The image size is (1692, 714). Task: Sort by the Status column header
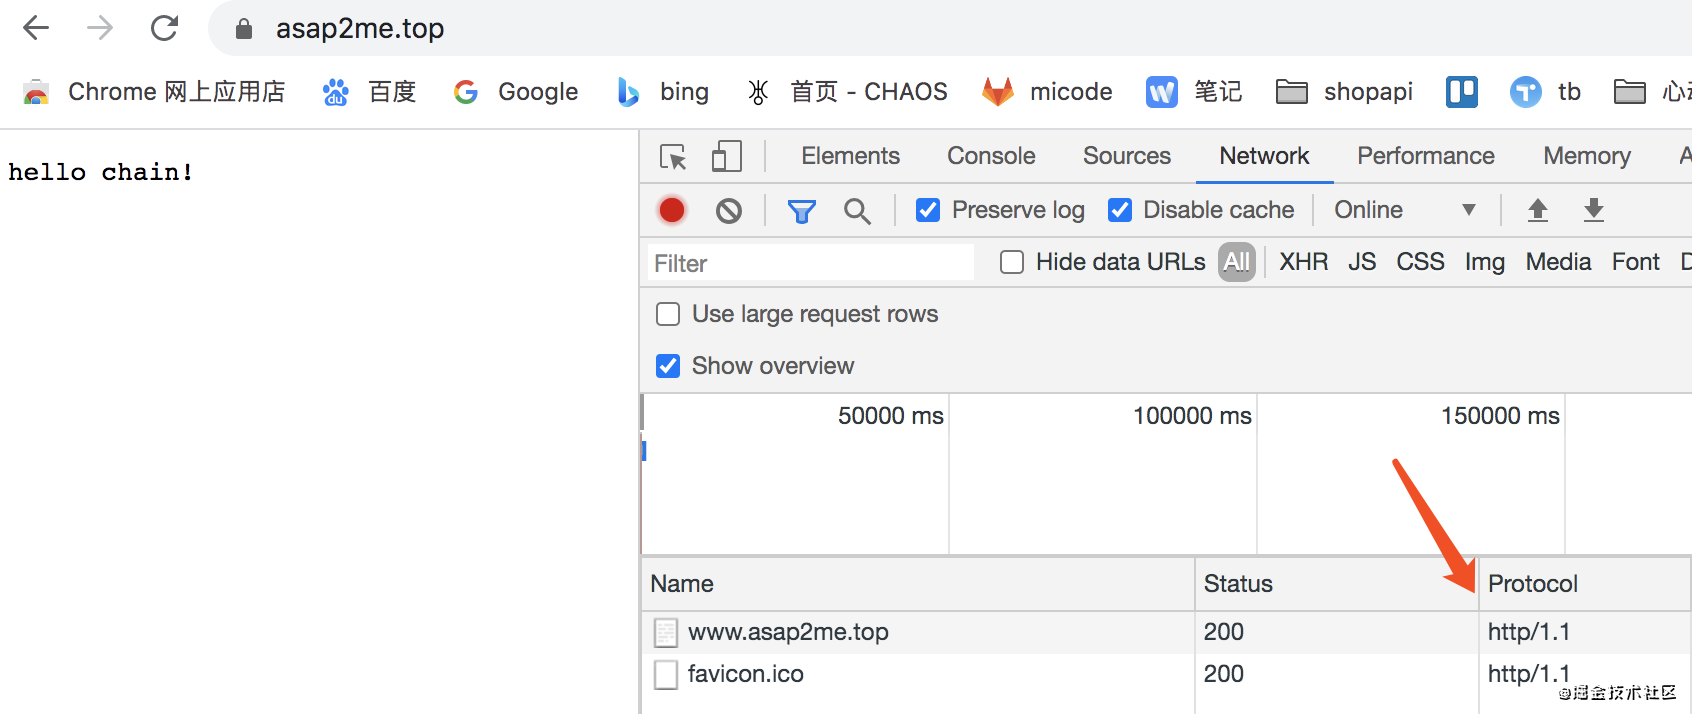pos(1337,584)
